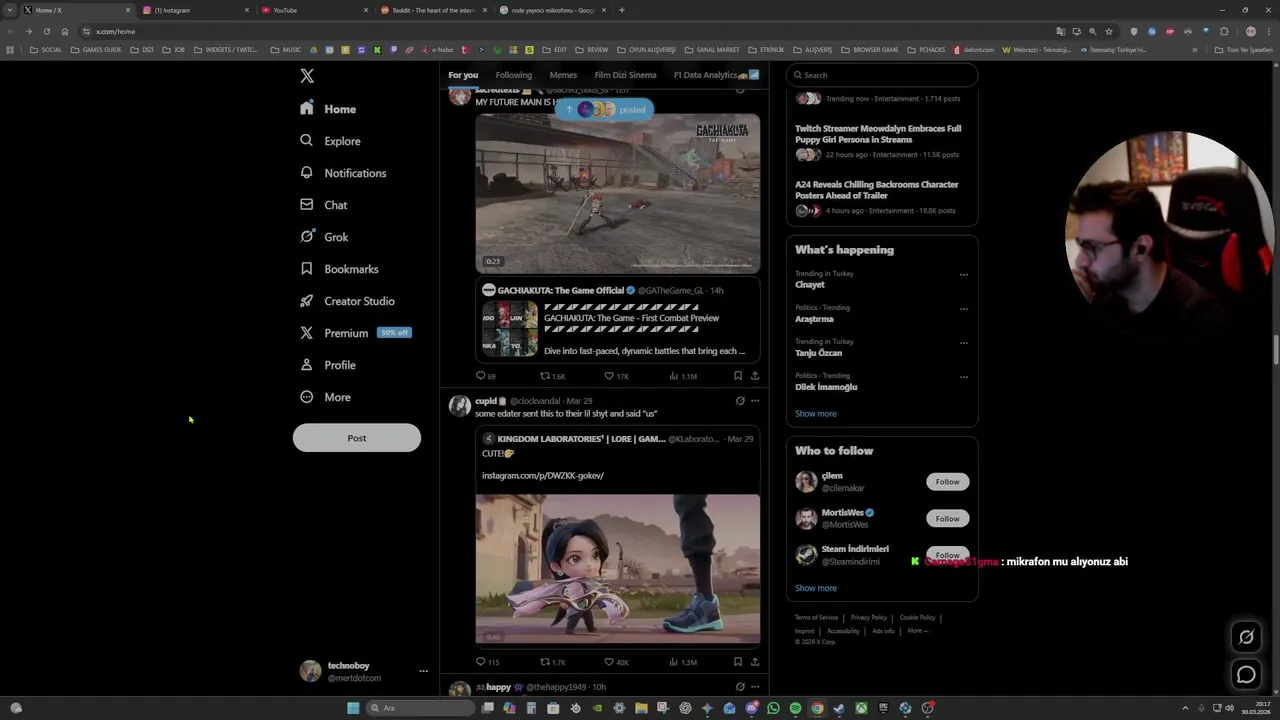Switch to the Film Dizi Sinema tab
Image resolution: width=1280 pixels, height=720 pixels.
[x=625, y=75]
